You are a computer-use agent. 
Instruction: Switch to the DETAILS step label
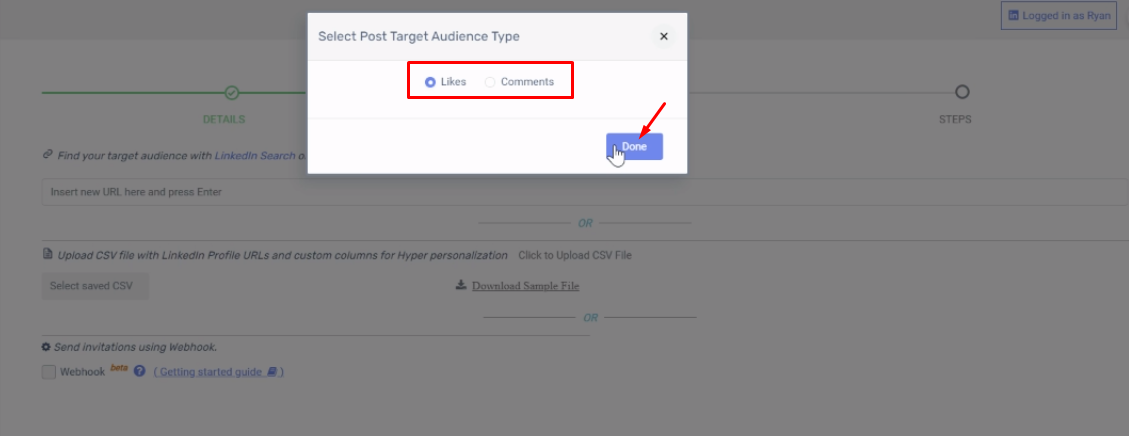click(x=224, y=119)
